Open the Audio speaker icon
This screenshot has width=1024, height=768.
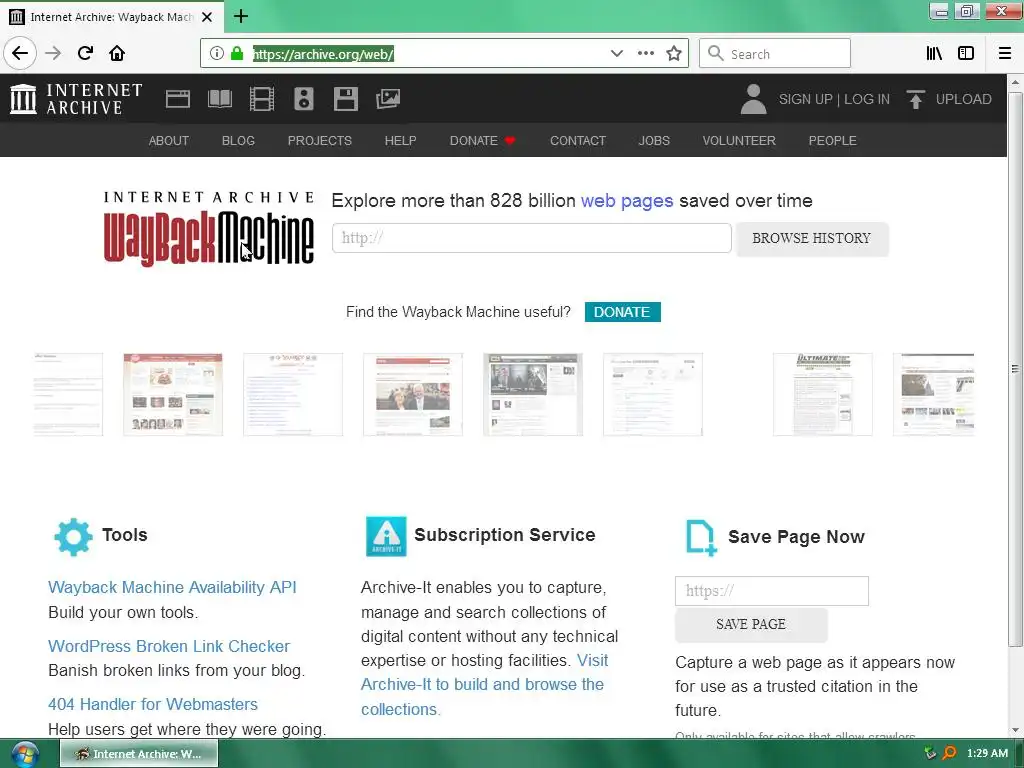point(304,99)
